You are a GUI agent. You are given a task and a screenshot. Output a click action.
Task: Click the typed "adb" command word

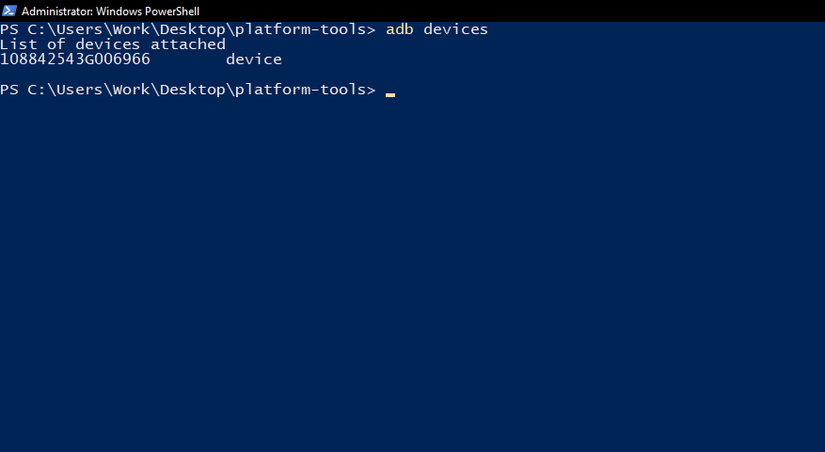(x=400, y=29)
